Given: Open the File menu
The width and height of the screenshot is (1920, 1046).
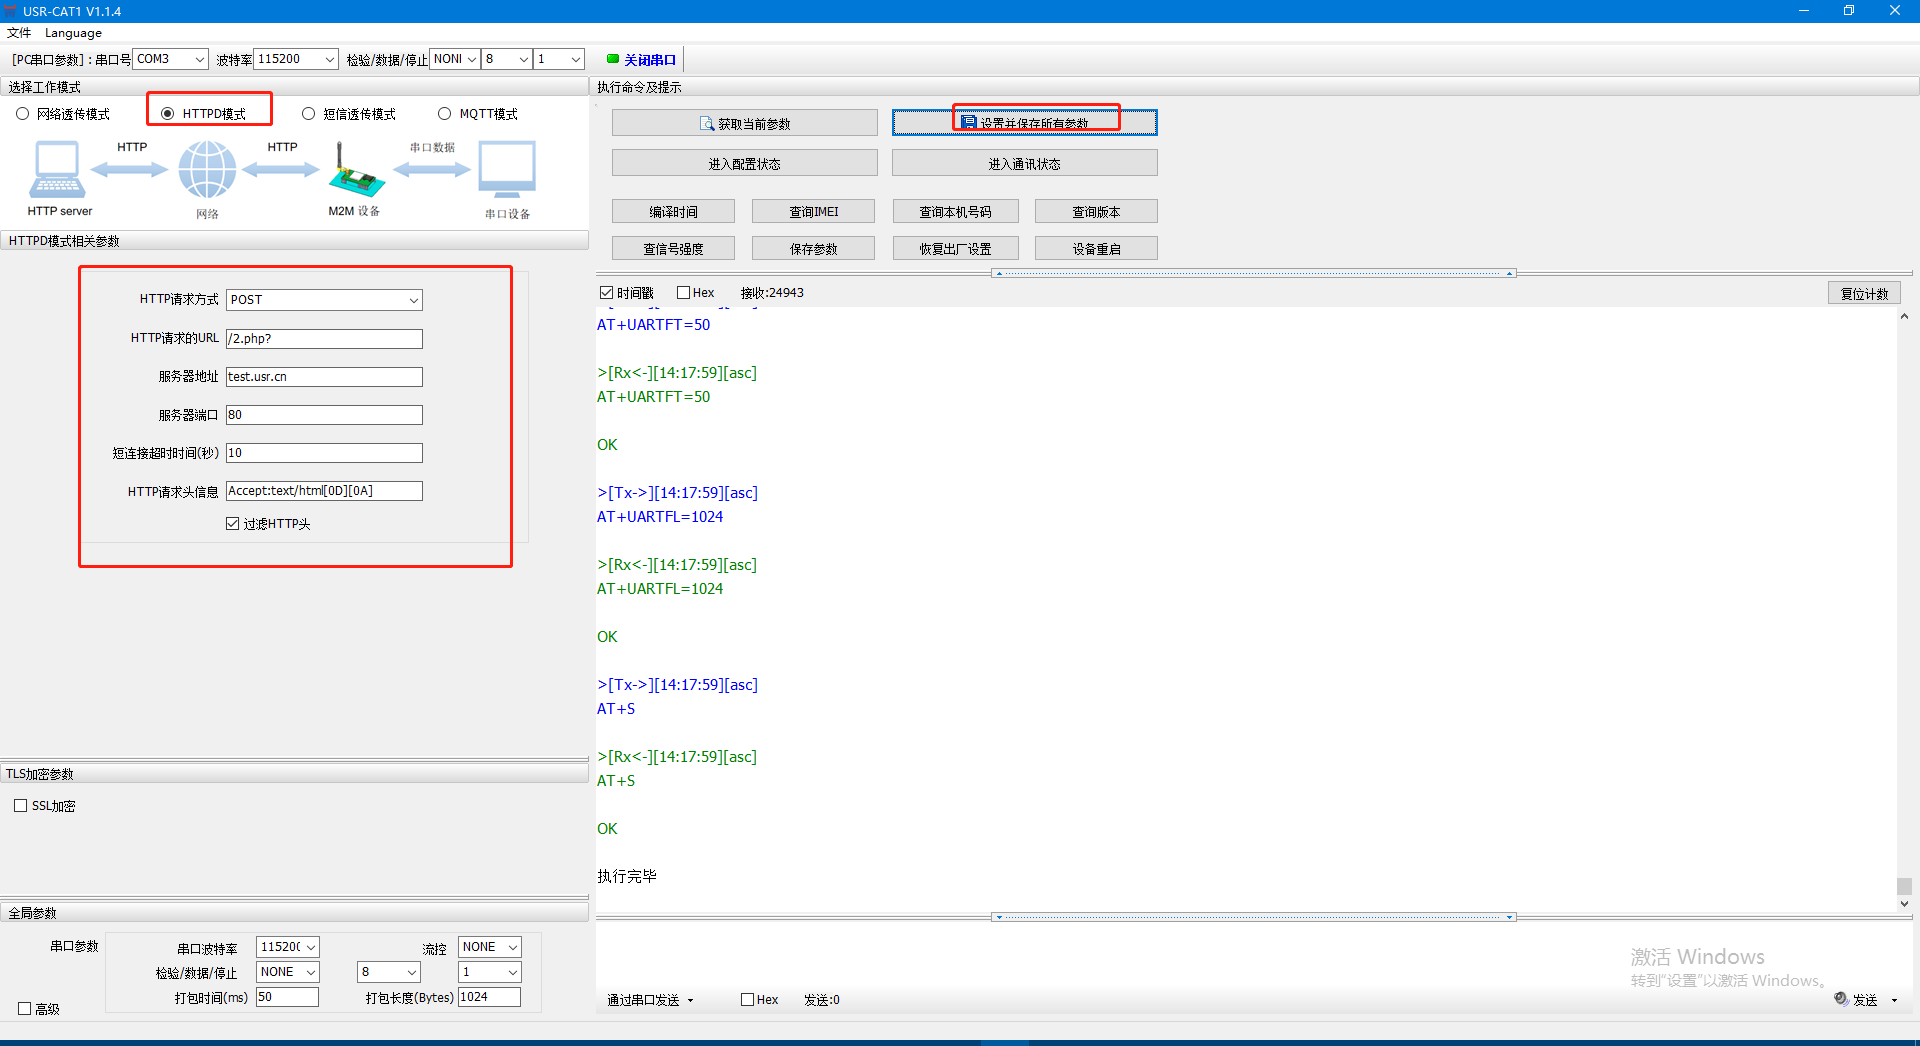Looking at the screenshot, I should (x=19, y=33).
